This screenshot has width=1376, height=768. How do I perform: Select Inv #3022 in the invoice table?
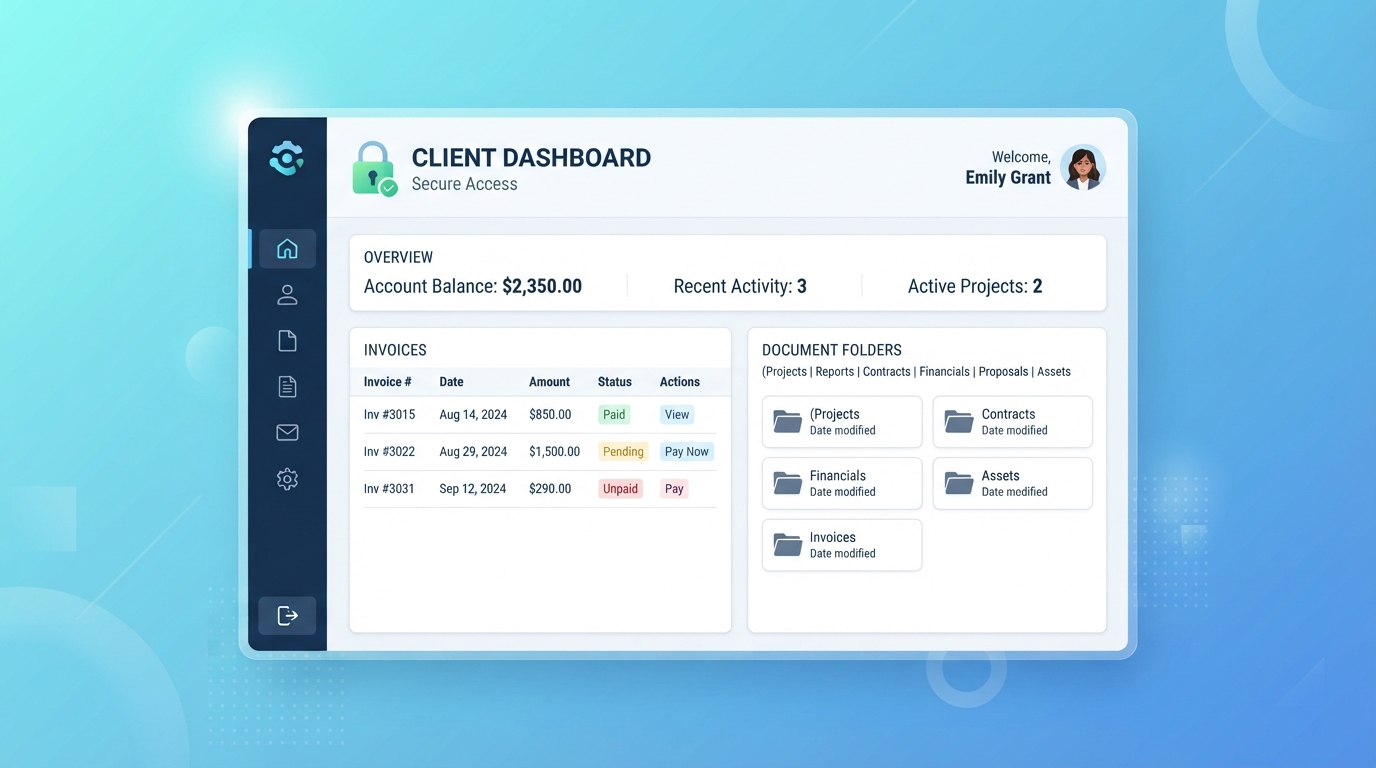pos(389,452)
